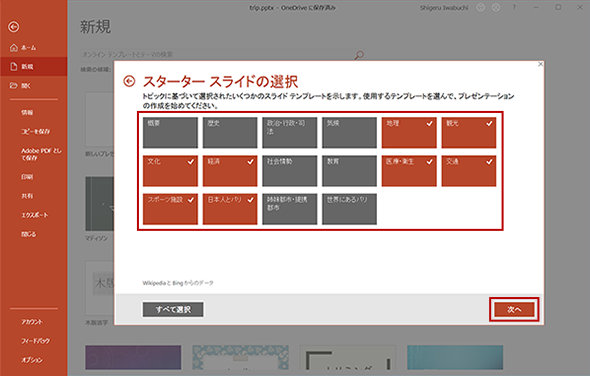Deselect the checked 交通 tile

pos(469,171)
